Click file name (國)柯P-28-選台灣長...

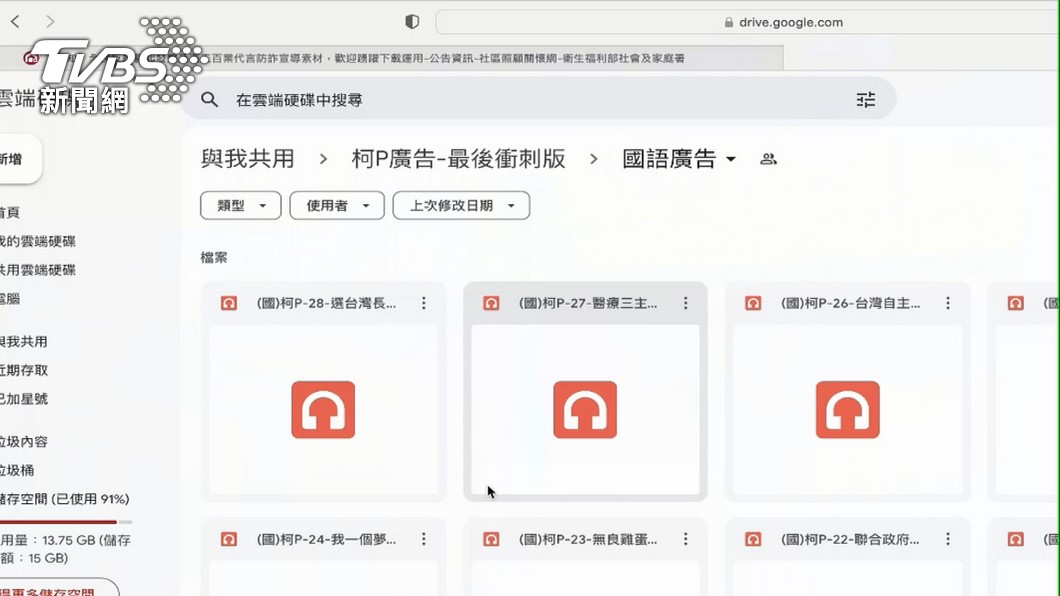(x=326, y=303)
